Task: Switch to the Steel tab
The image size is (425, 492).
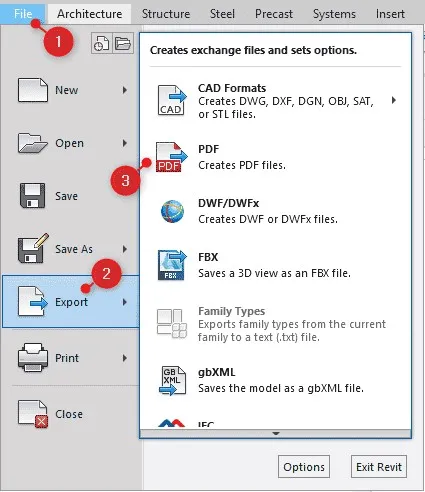Action: 222,14
